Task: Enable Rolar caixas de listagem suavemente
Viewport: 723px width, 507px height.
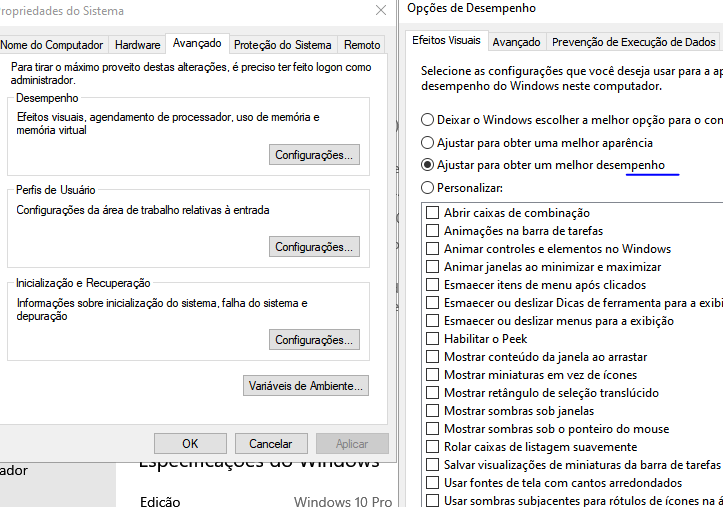Action: (433, 446)
